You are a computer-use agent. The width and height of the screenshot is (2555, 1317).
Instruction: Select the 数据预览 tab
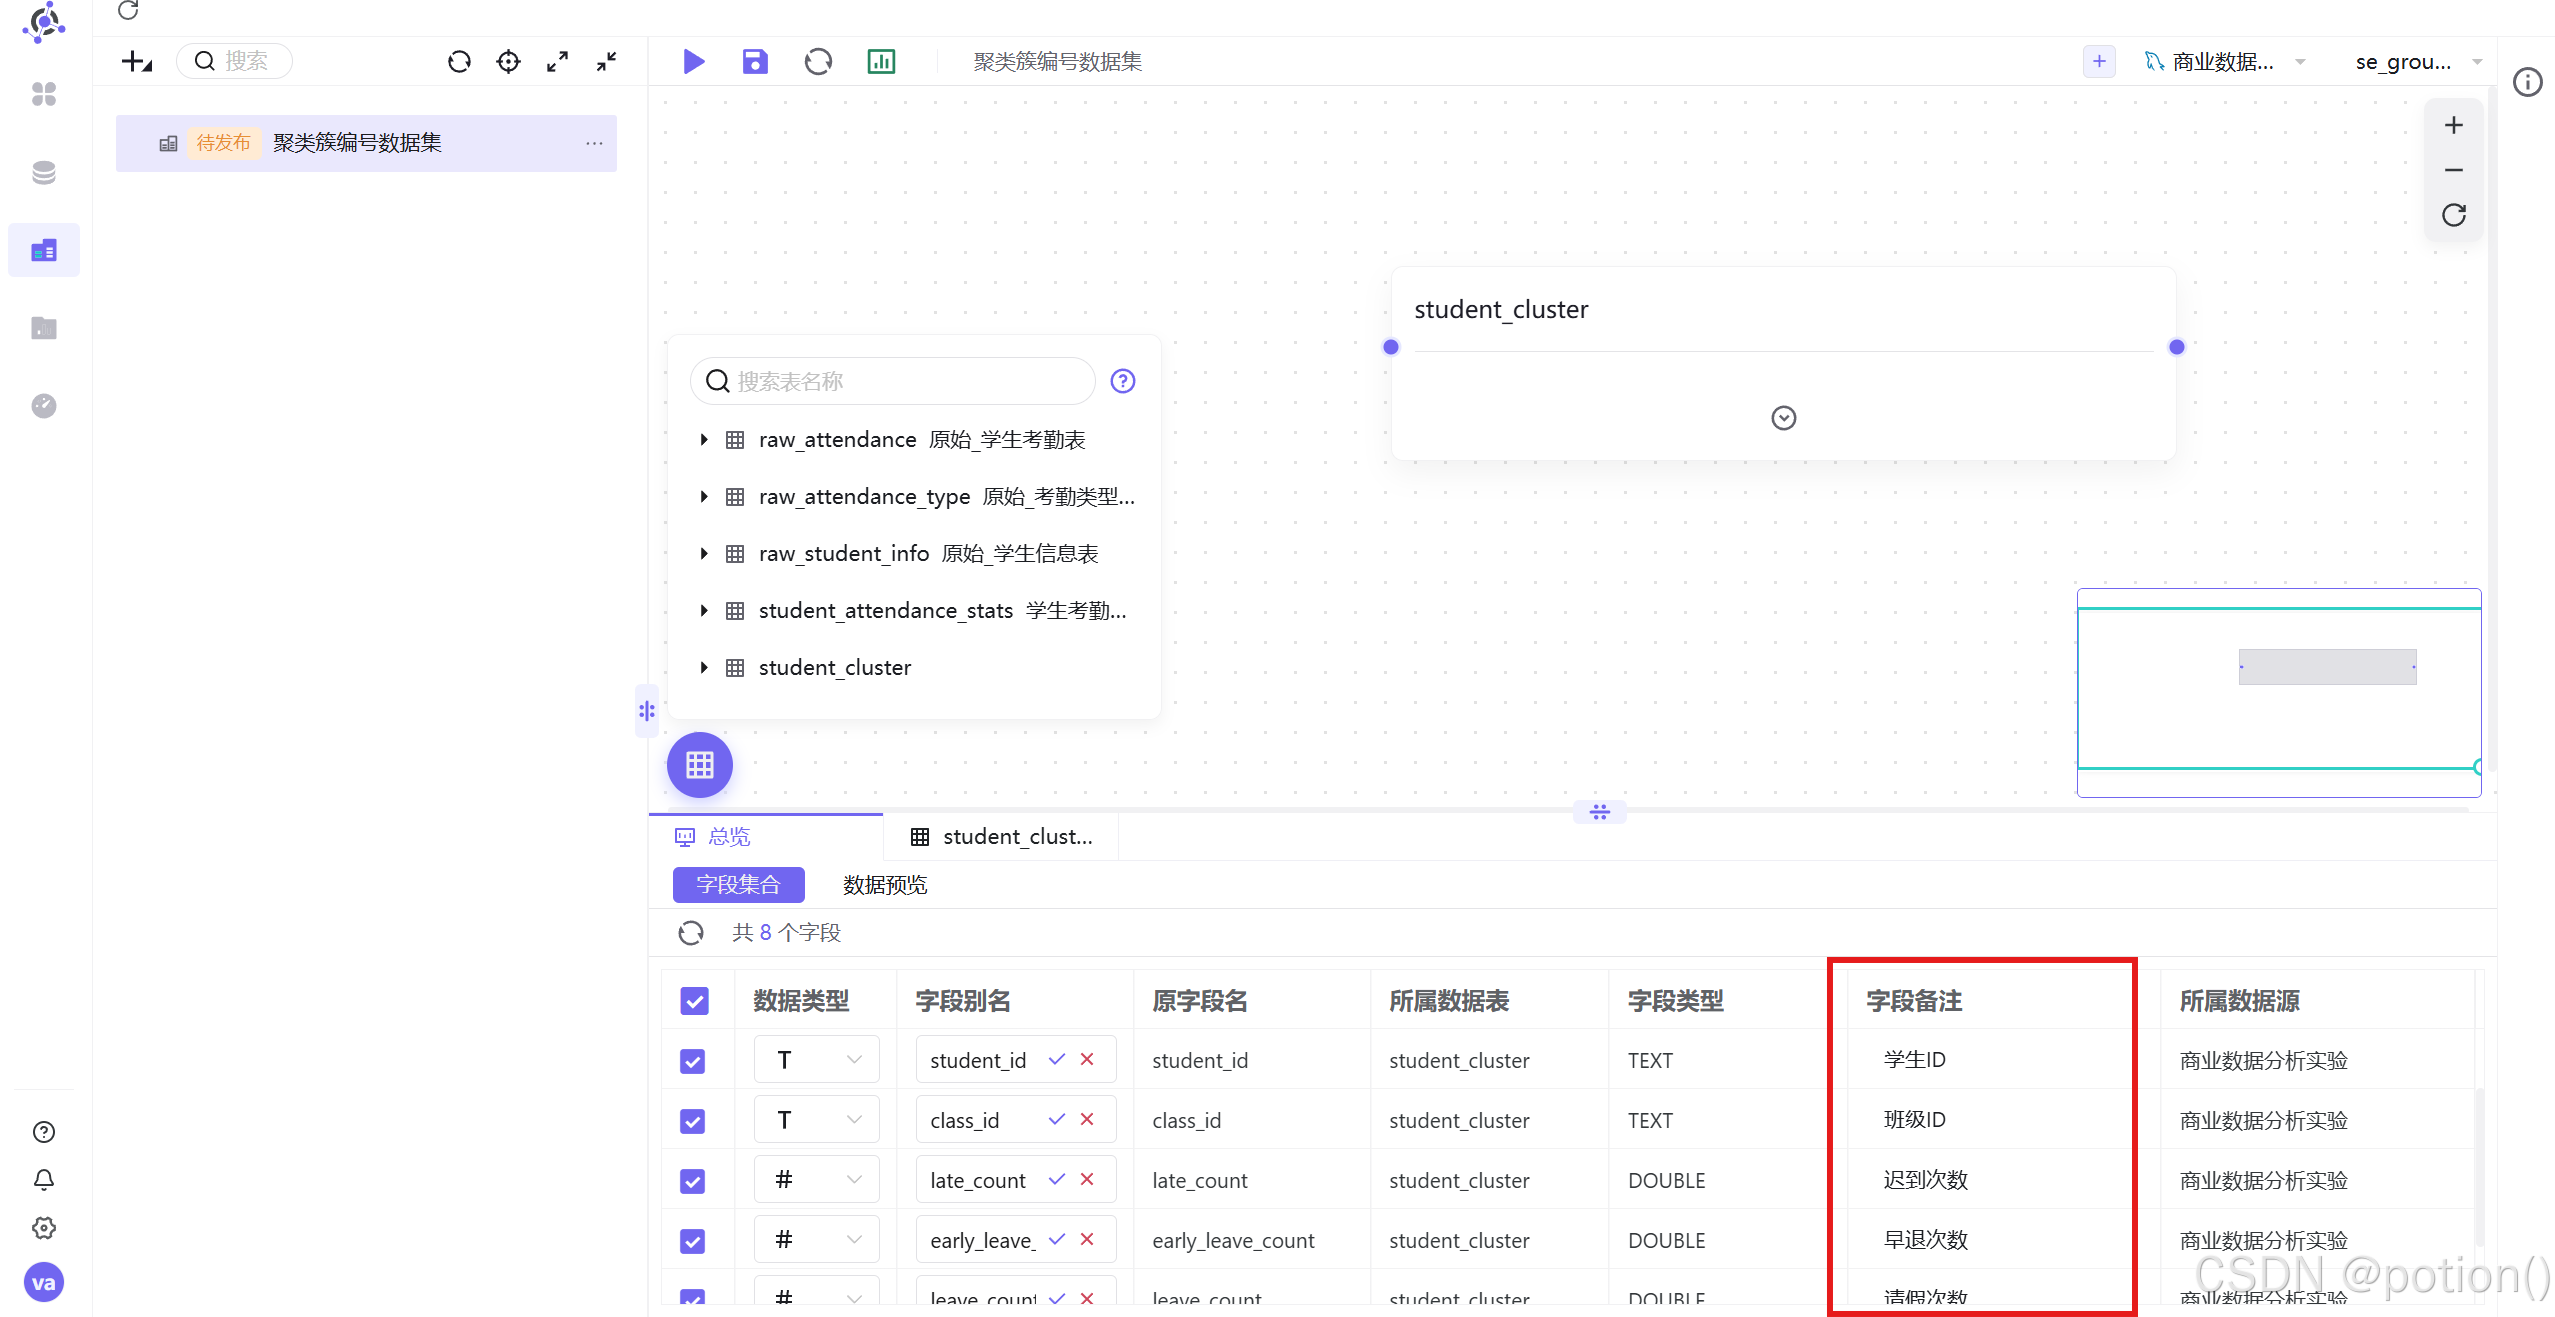[885, 885]
